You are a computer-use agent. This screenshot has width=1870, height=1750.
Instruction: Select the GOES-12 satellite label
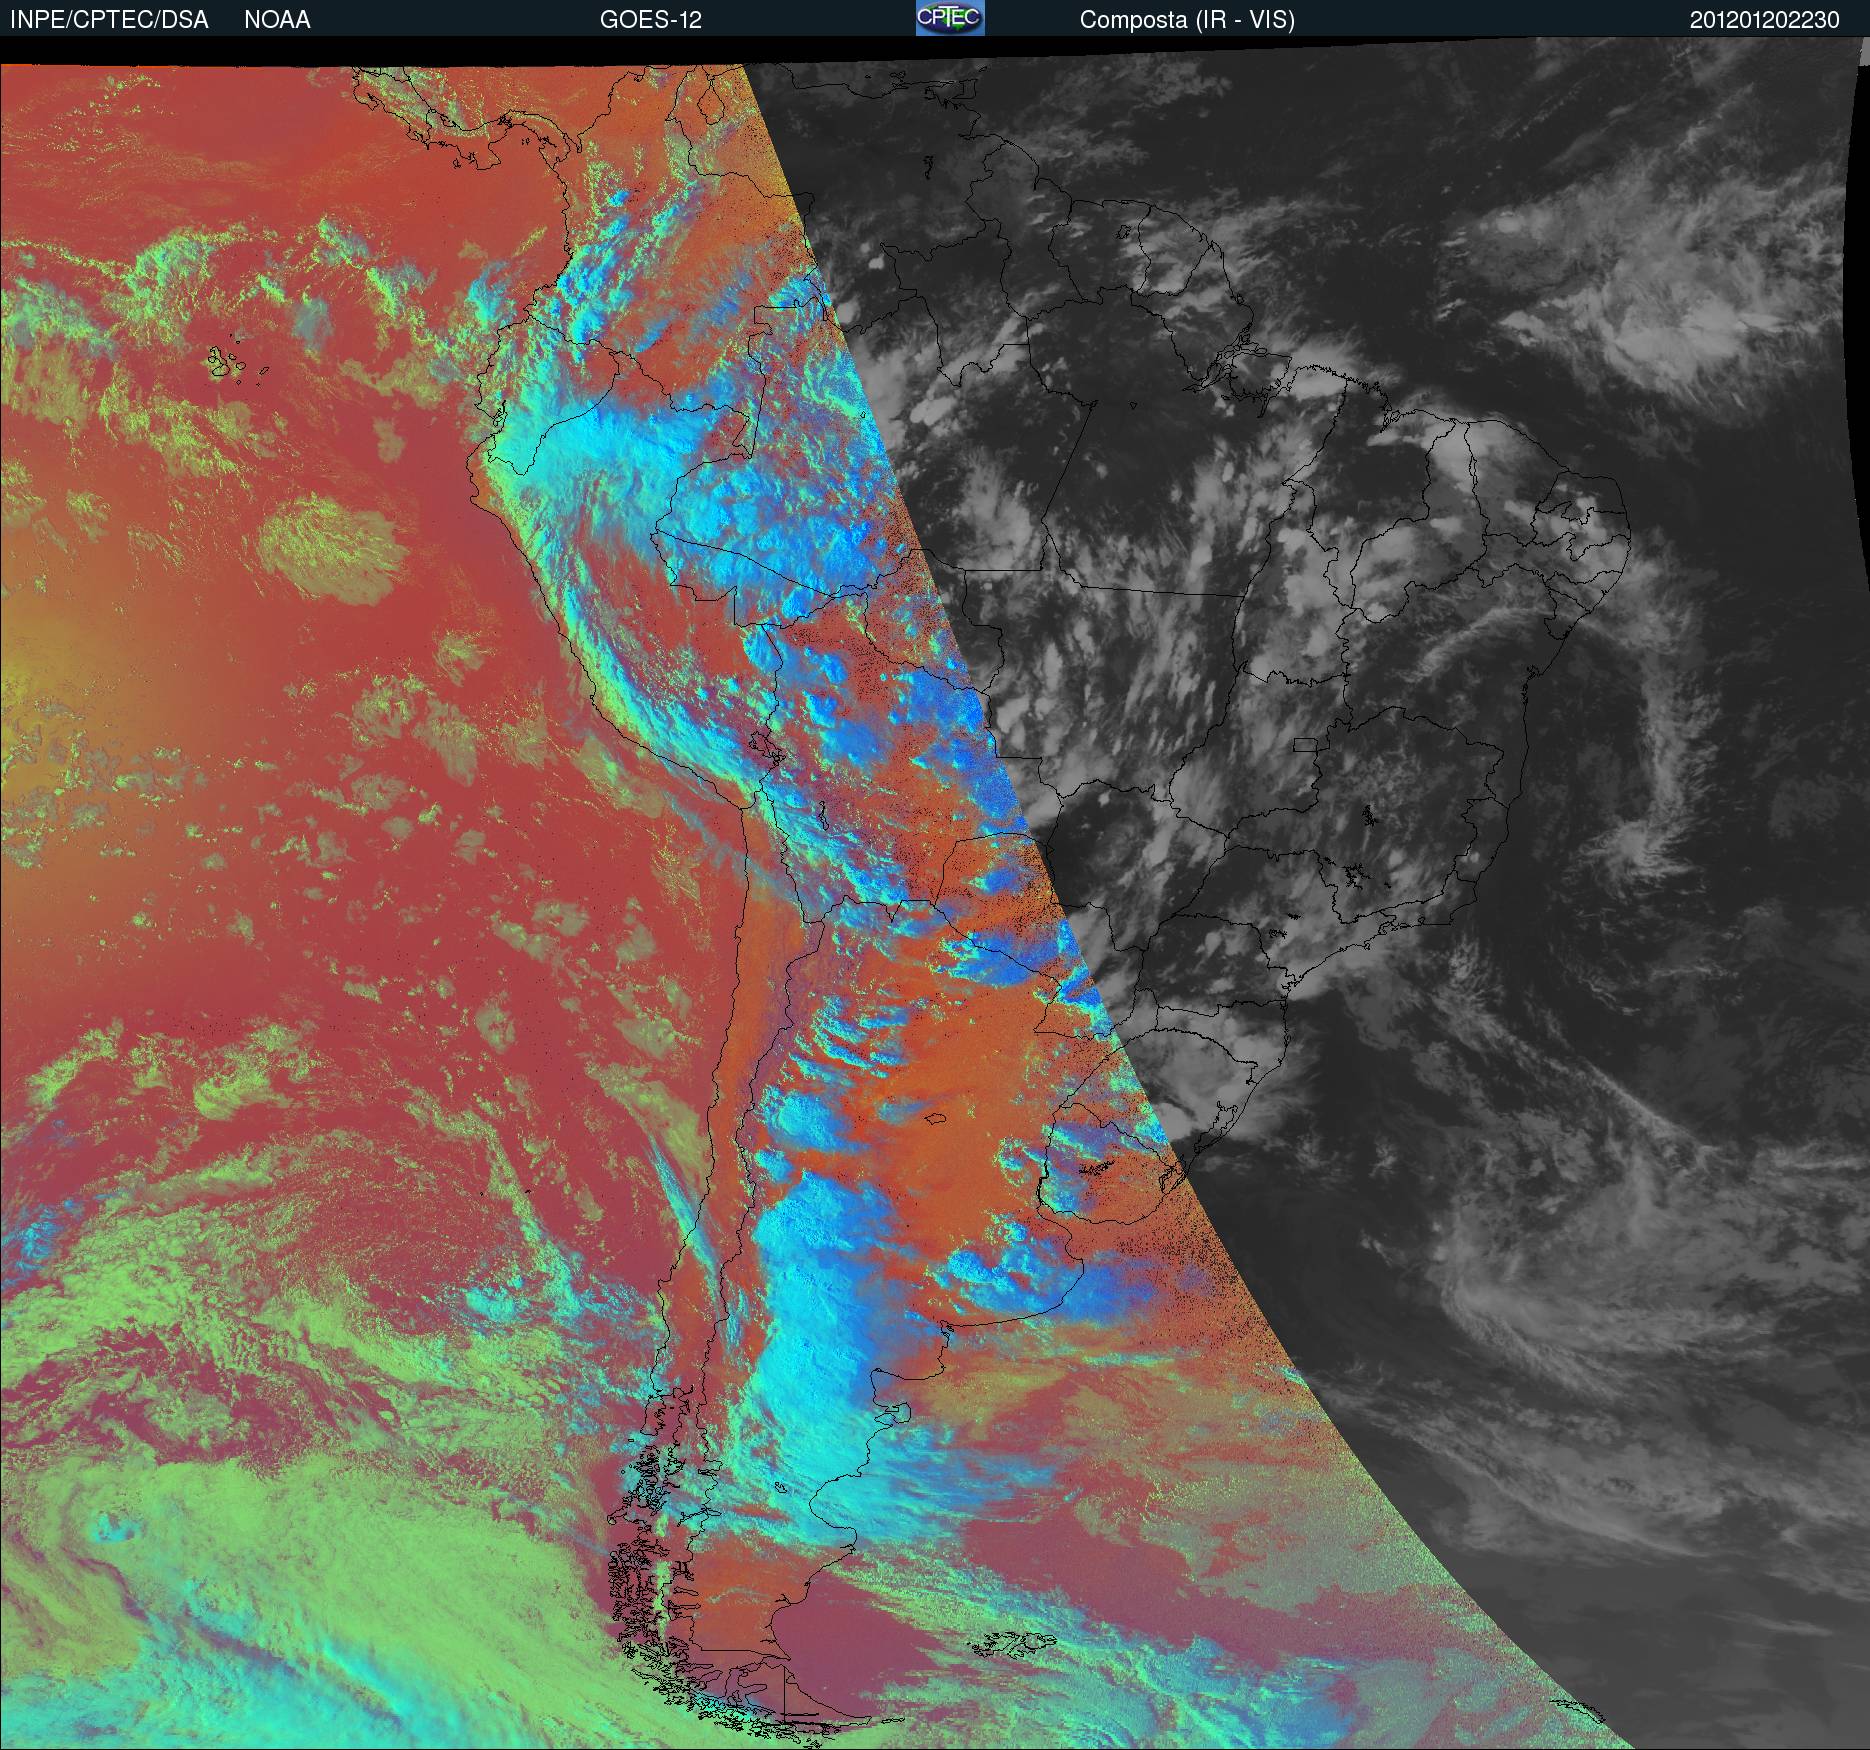pyautogui.click(x=650, y=20)
